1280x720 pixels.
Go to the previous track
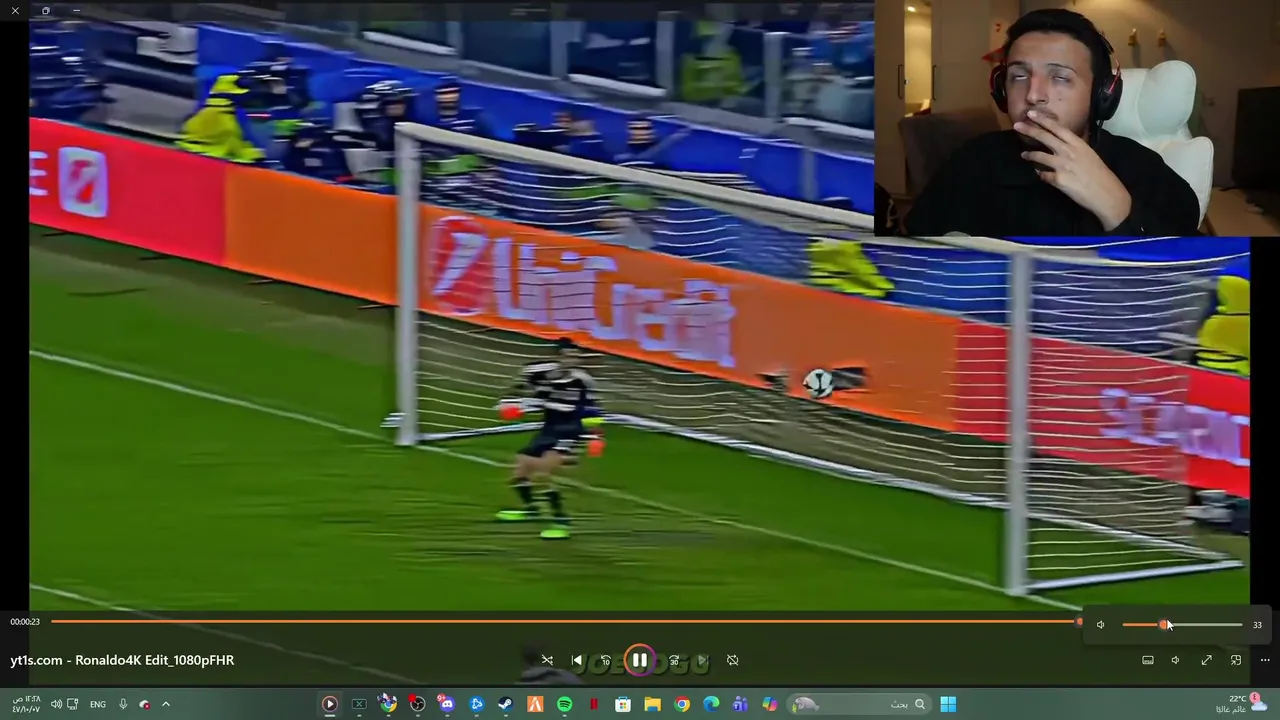click(577, 660)
